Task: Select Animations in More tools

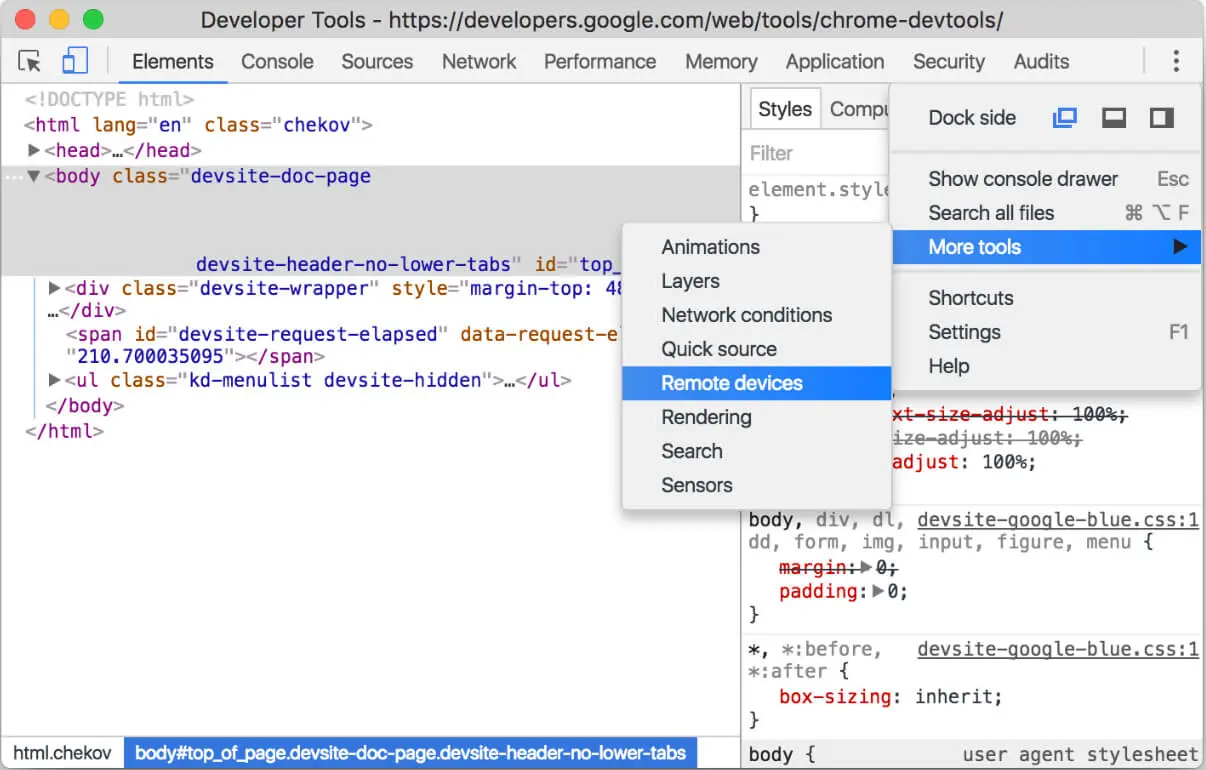Action: tap(756, 247)
